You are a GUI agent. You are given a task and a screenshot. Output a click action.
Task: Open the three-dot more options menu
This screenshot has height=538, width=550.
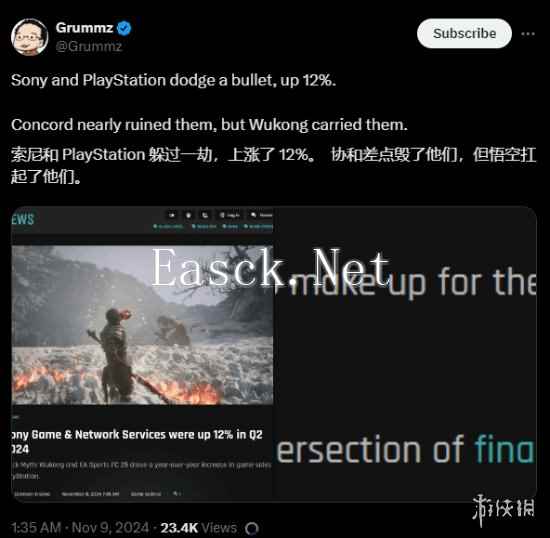click(x=528, y=34)
